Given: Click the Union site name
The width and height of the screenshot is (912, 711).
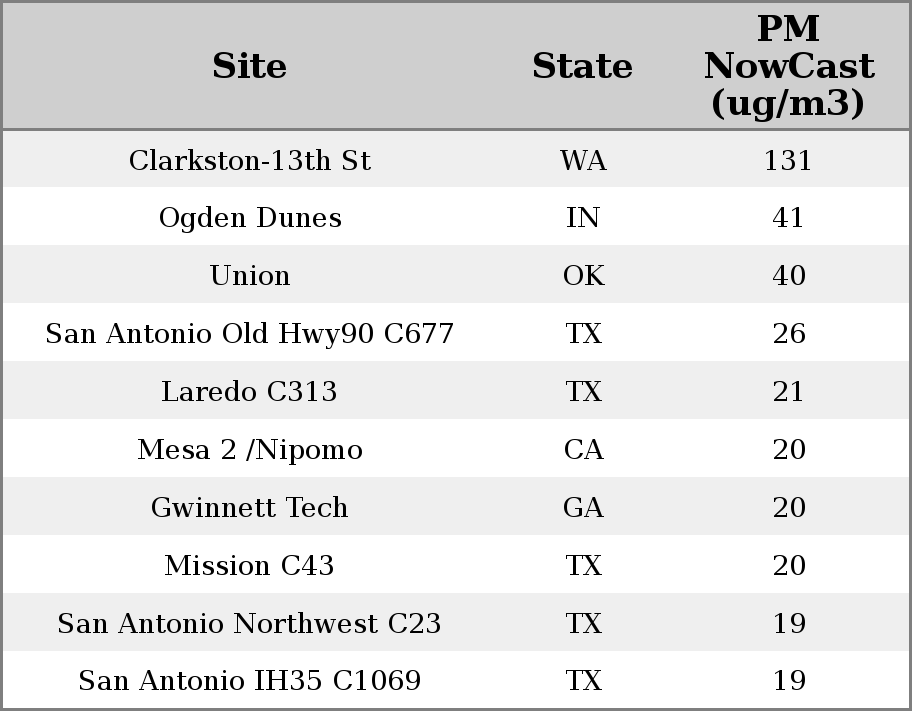Looking at the screenshot, I should 250,276.
